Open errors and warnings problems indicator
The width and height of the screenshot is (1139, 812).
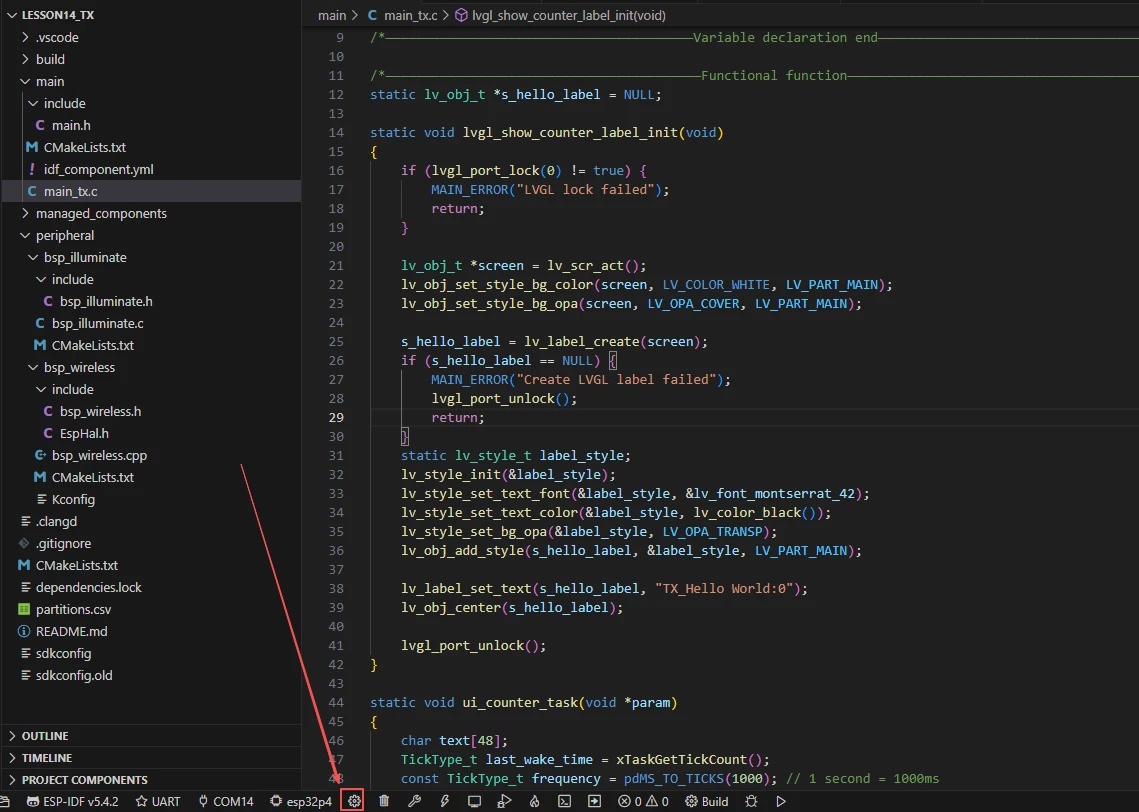[643, 801]
